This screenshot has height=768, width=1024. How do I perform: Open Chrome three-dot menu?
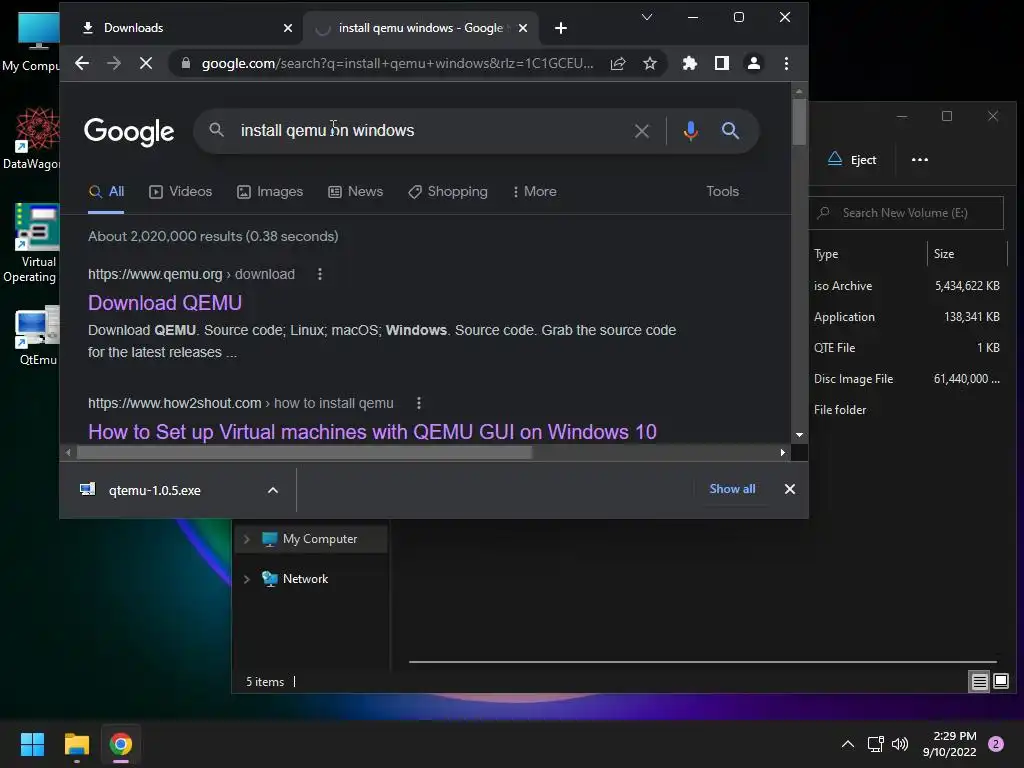tap(786, 63)
